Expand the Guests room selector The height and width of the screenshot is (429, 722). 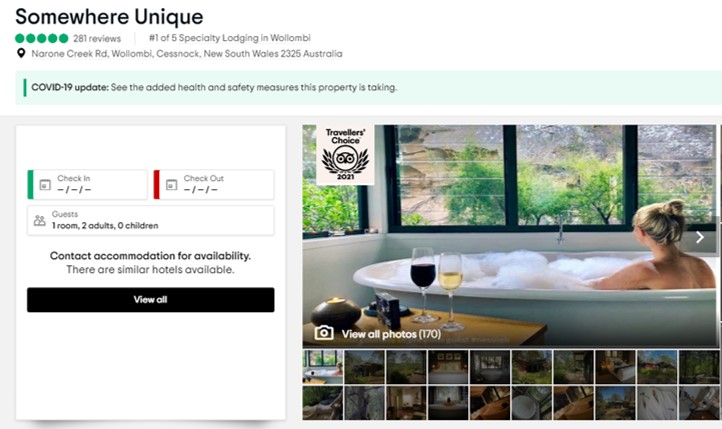coord(151,220)
